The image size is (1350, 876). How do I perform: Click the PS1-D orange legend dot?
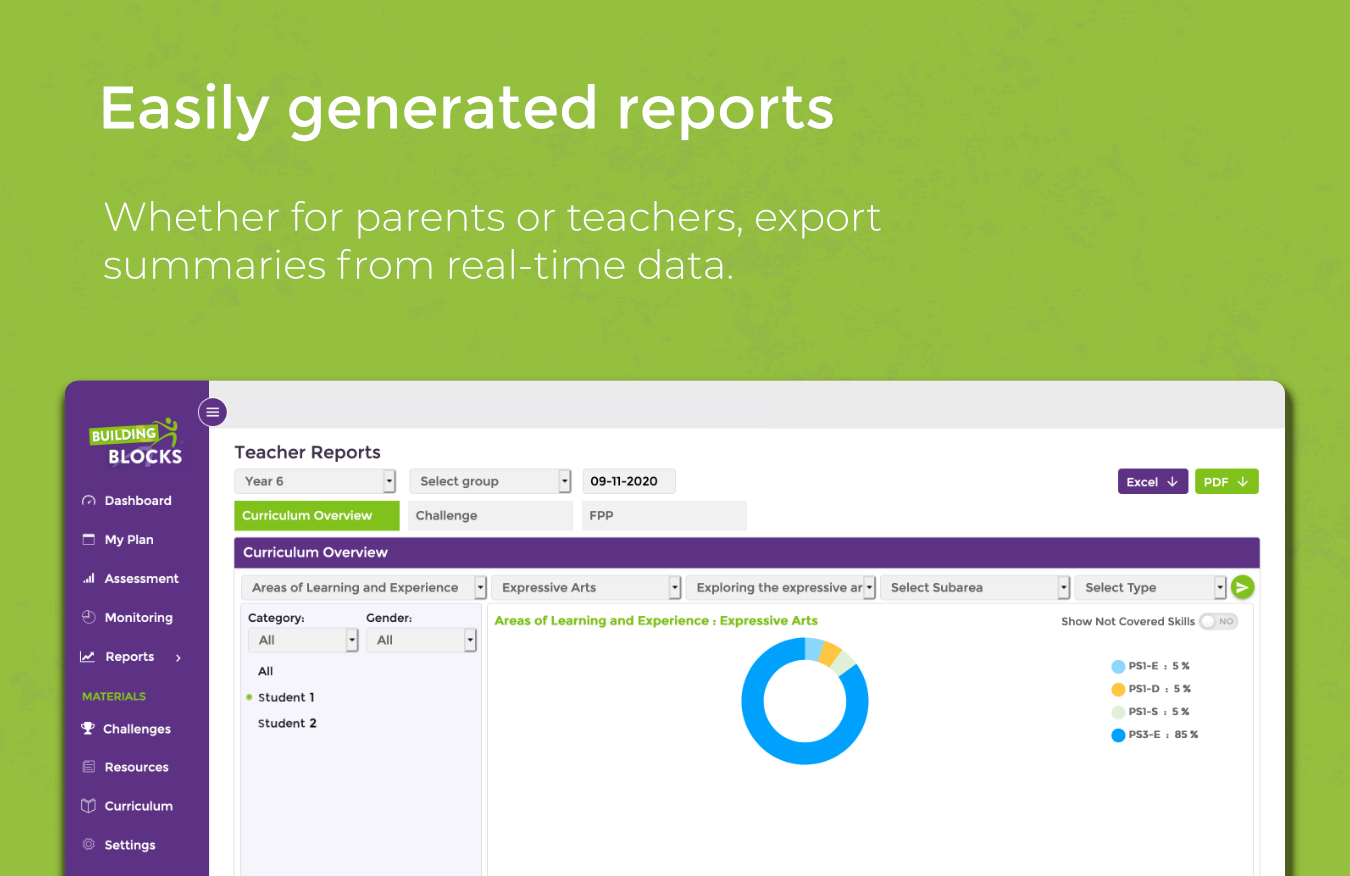(x=1118, y=689)
